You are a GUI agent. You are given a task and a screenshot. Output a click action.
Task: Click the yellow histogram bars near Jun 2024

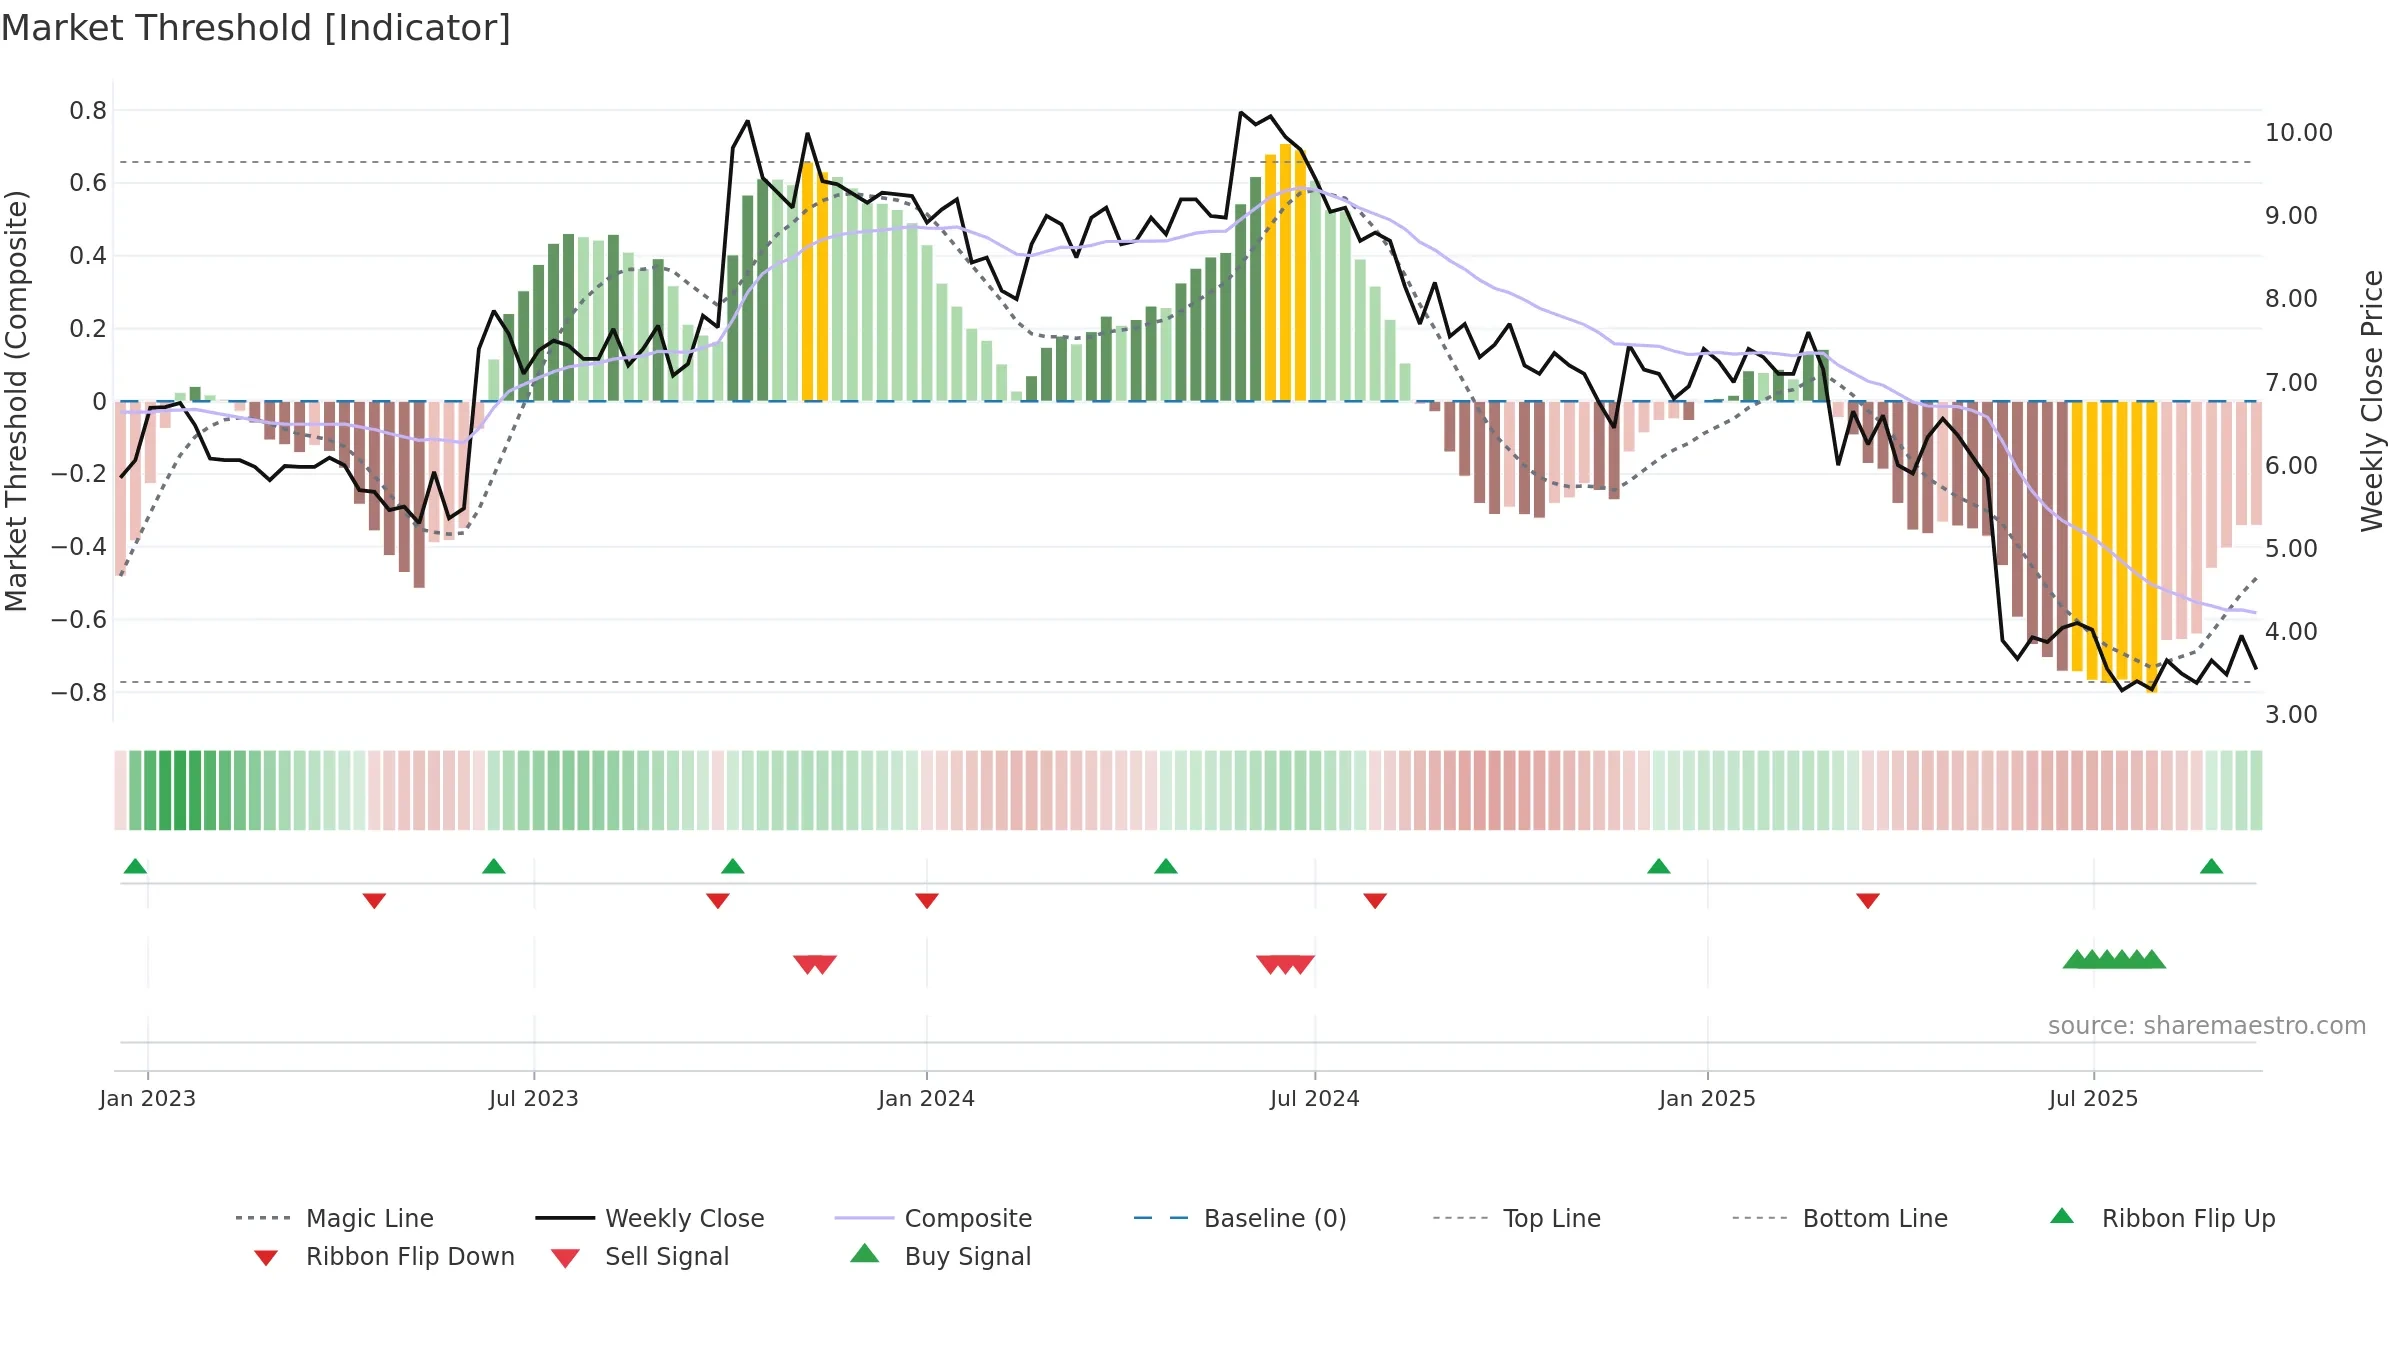(1285, 273)
